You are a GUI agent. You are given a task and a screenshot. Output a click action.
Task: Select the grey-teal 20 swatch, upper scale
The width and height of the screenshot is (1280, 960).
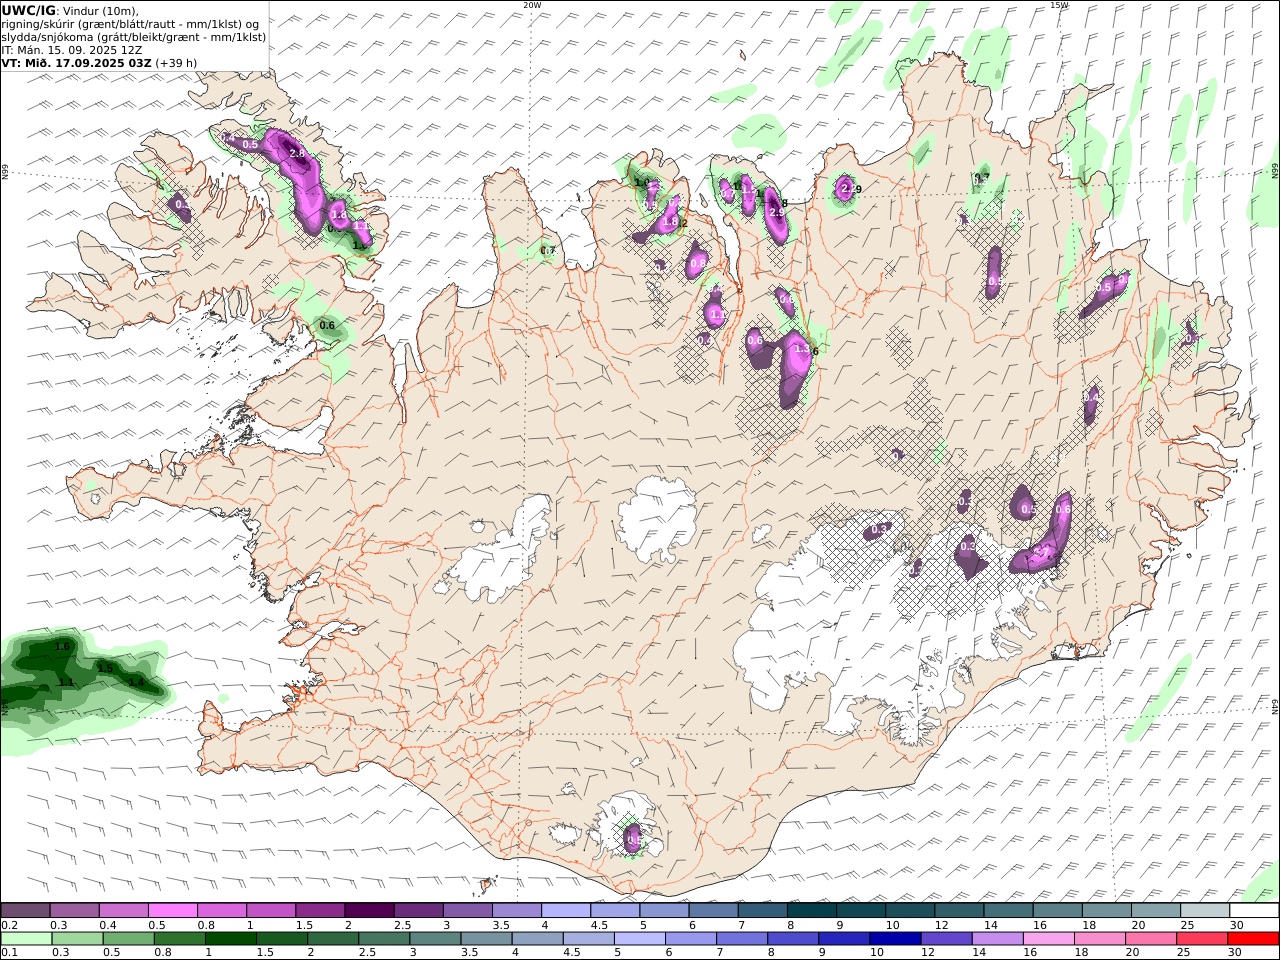click(1155, 911)
